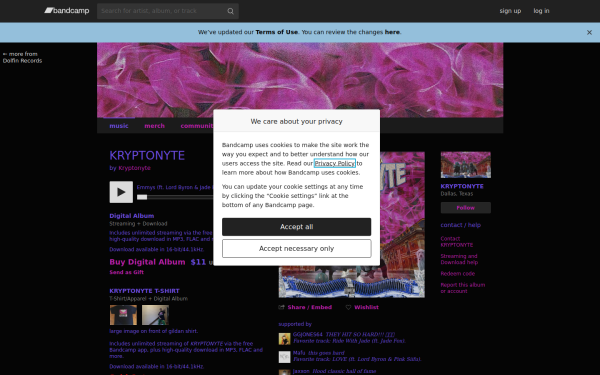Open KRYPTONYTE band name in sidebar
The height and width of the screenshot is (375, 600).
tap(462, 186)
